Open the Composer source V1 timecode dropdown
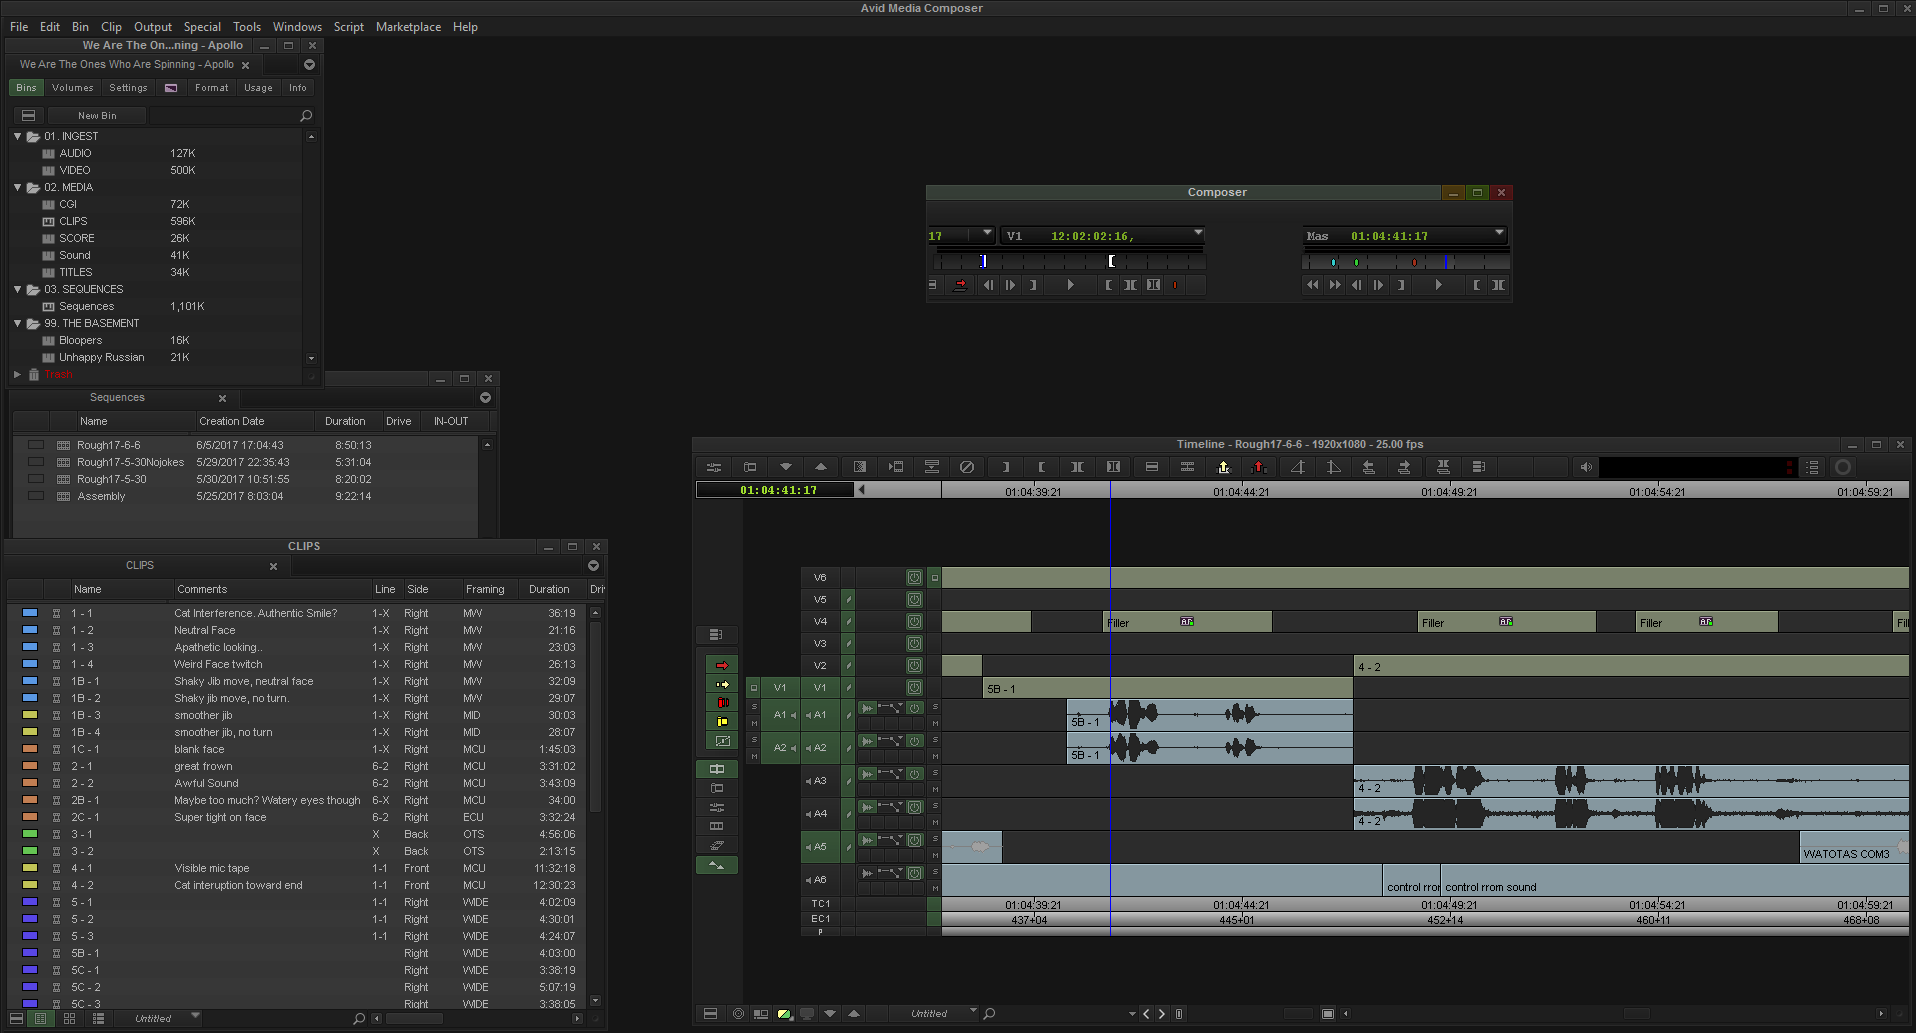The height and width of the screenshot is (1033, 1916). tap(1197, 234)
